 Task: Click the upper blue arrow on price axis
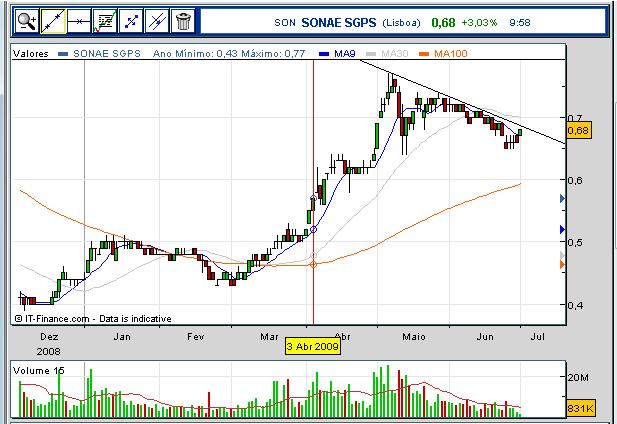(x=563, y=199)
